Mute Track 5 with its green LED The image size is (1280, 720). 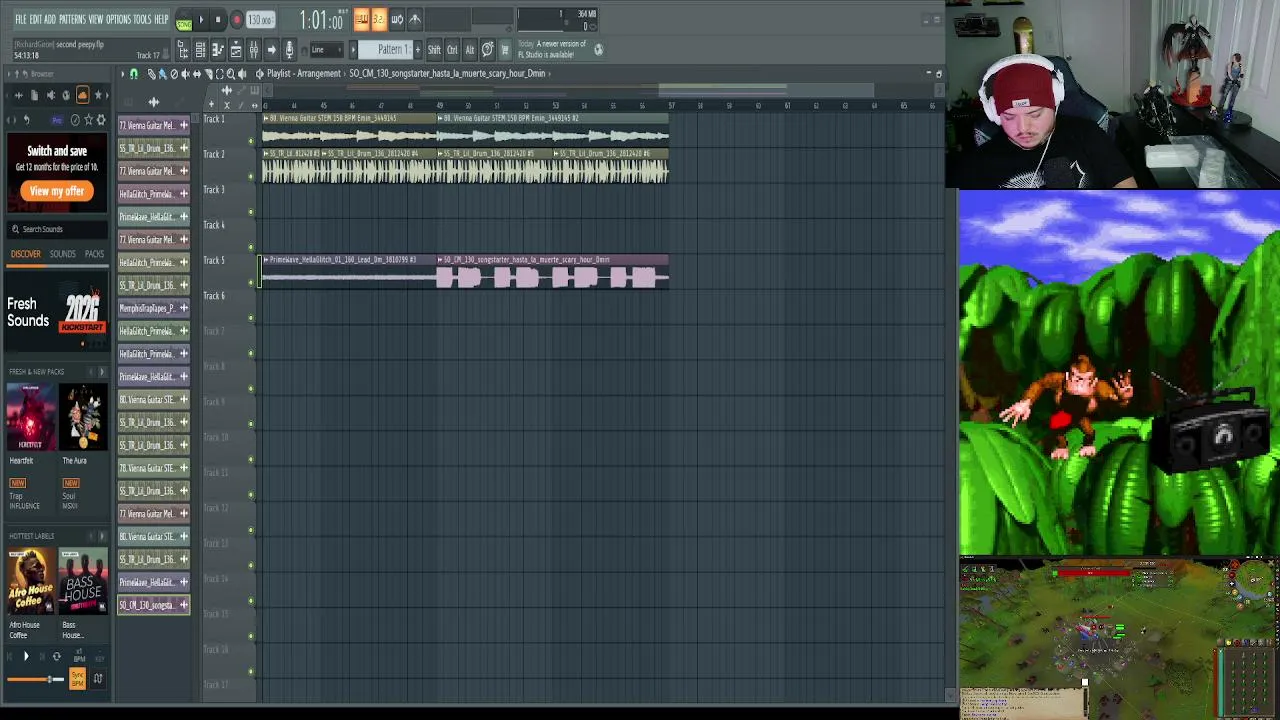click(251, 283)
